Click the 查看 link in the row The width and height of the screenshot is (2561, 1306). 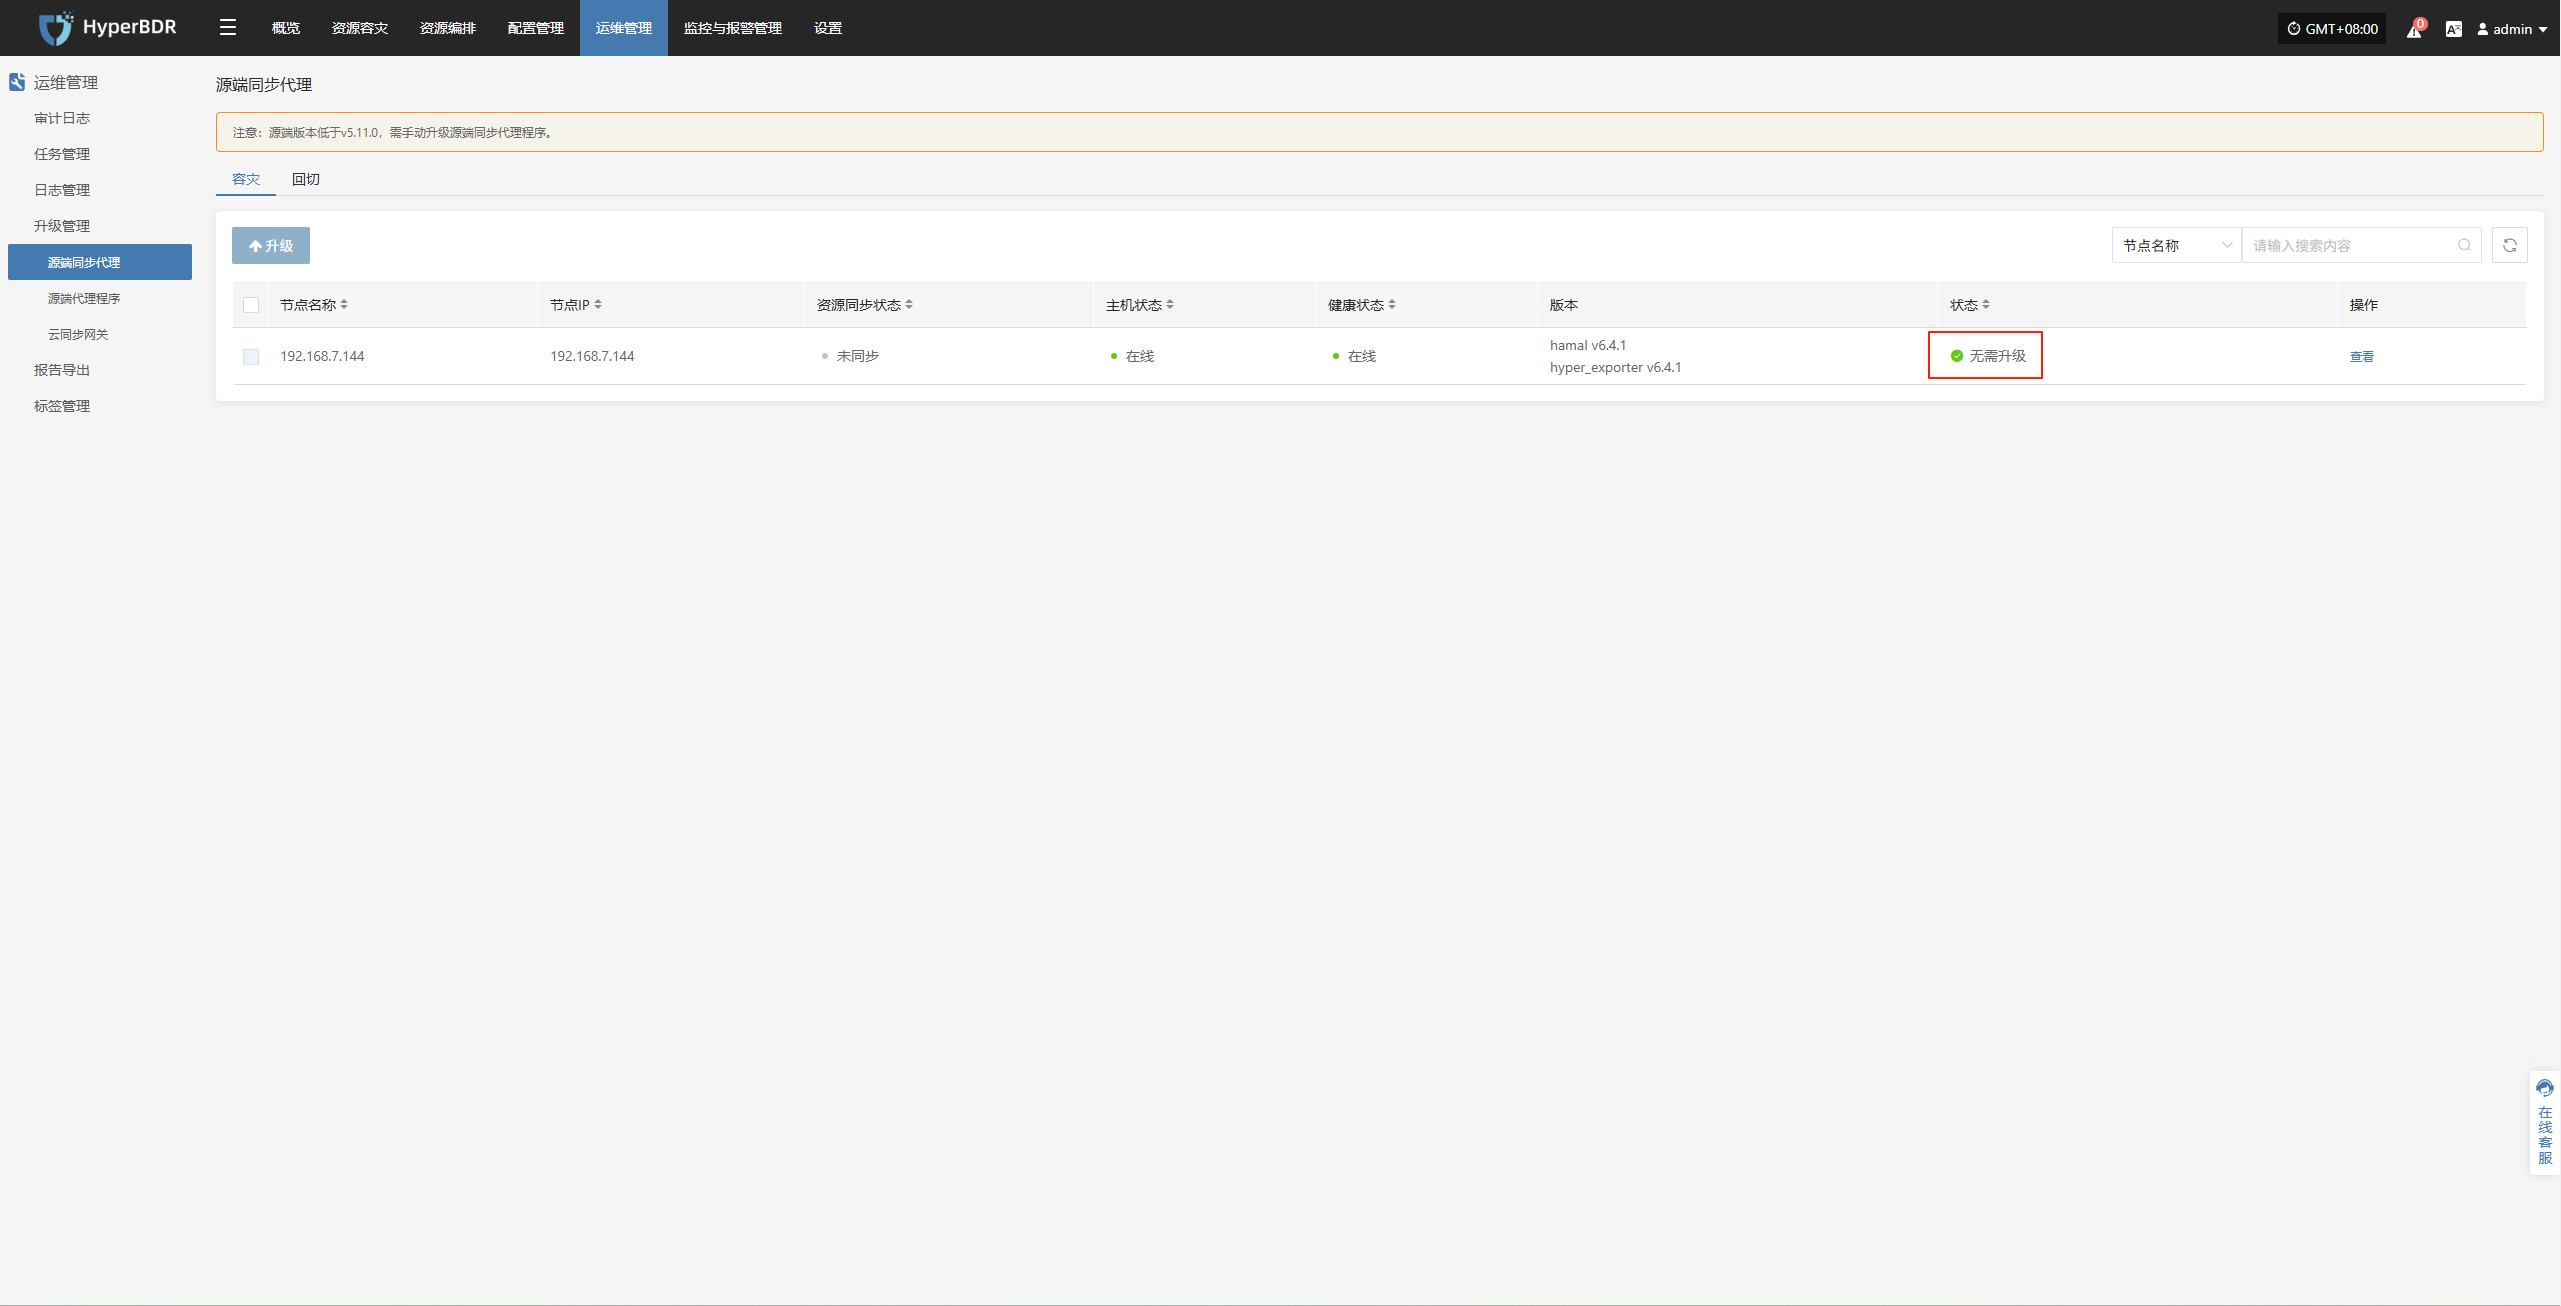pos(2362,357)
